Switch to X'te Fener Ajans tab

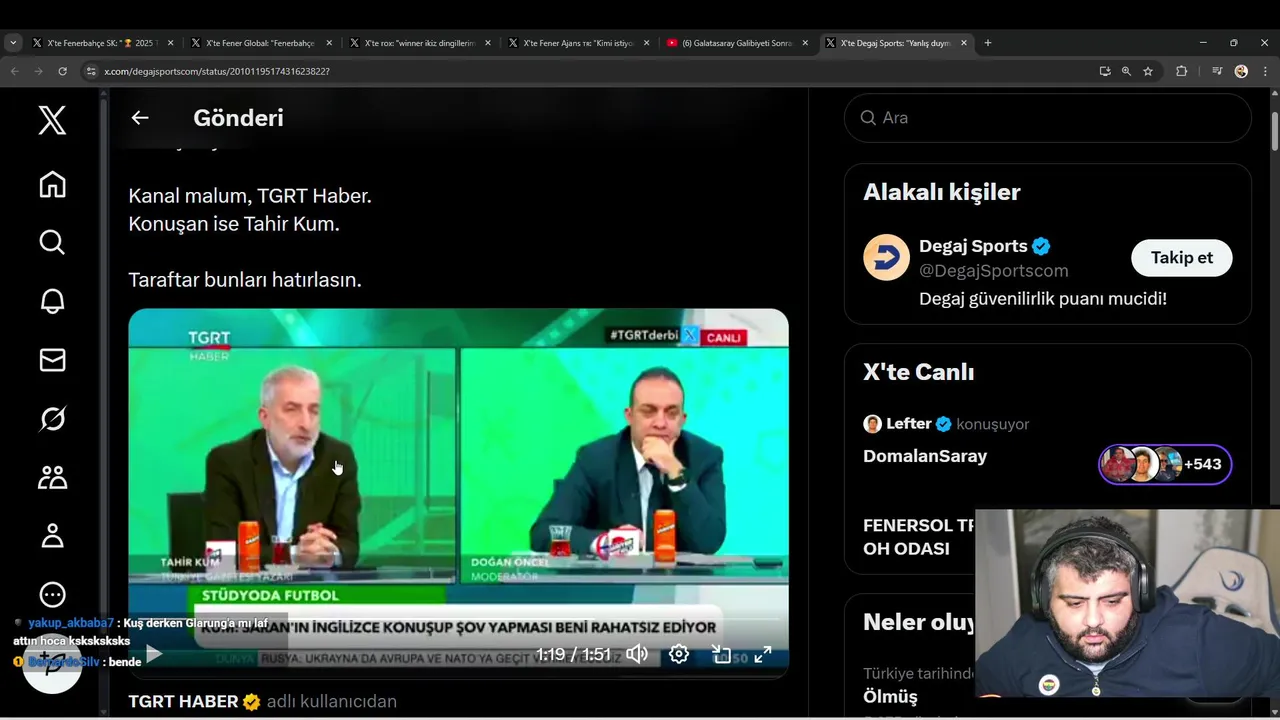(578, 43)
